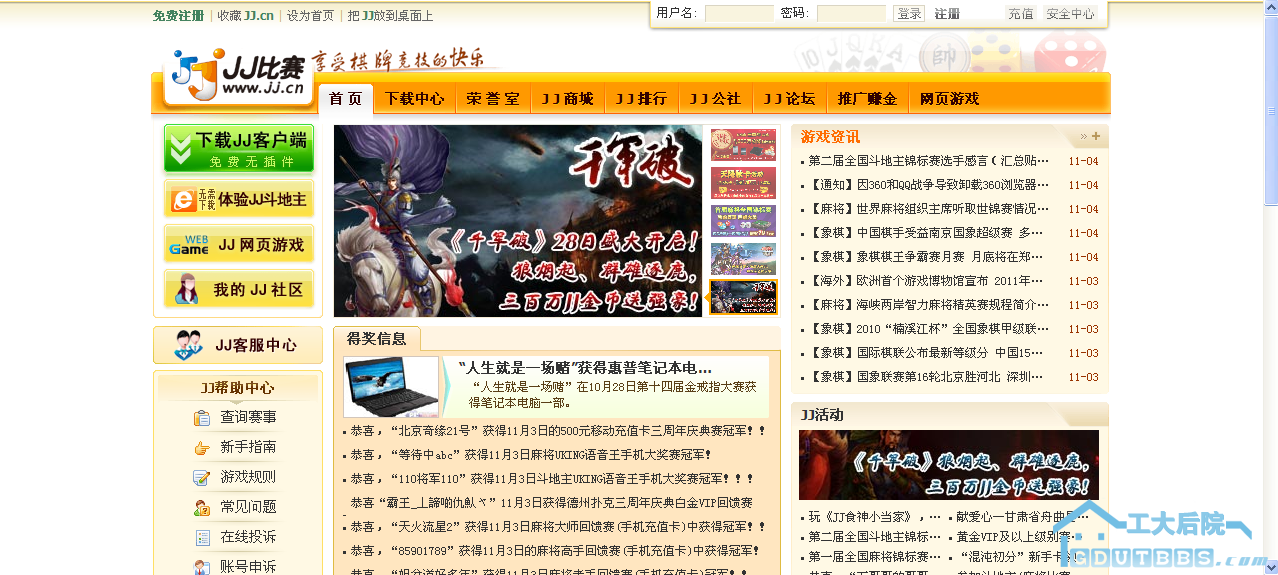Open headline “人生就是一场赌”获得惠普笔记本电
Image resolution: width=1278 pixels, height=575 pixels.
tap(585, 367)
